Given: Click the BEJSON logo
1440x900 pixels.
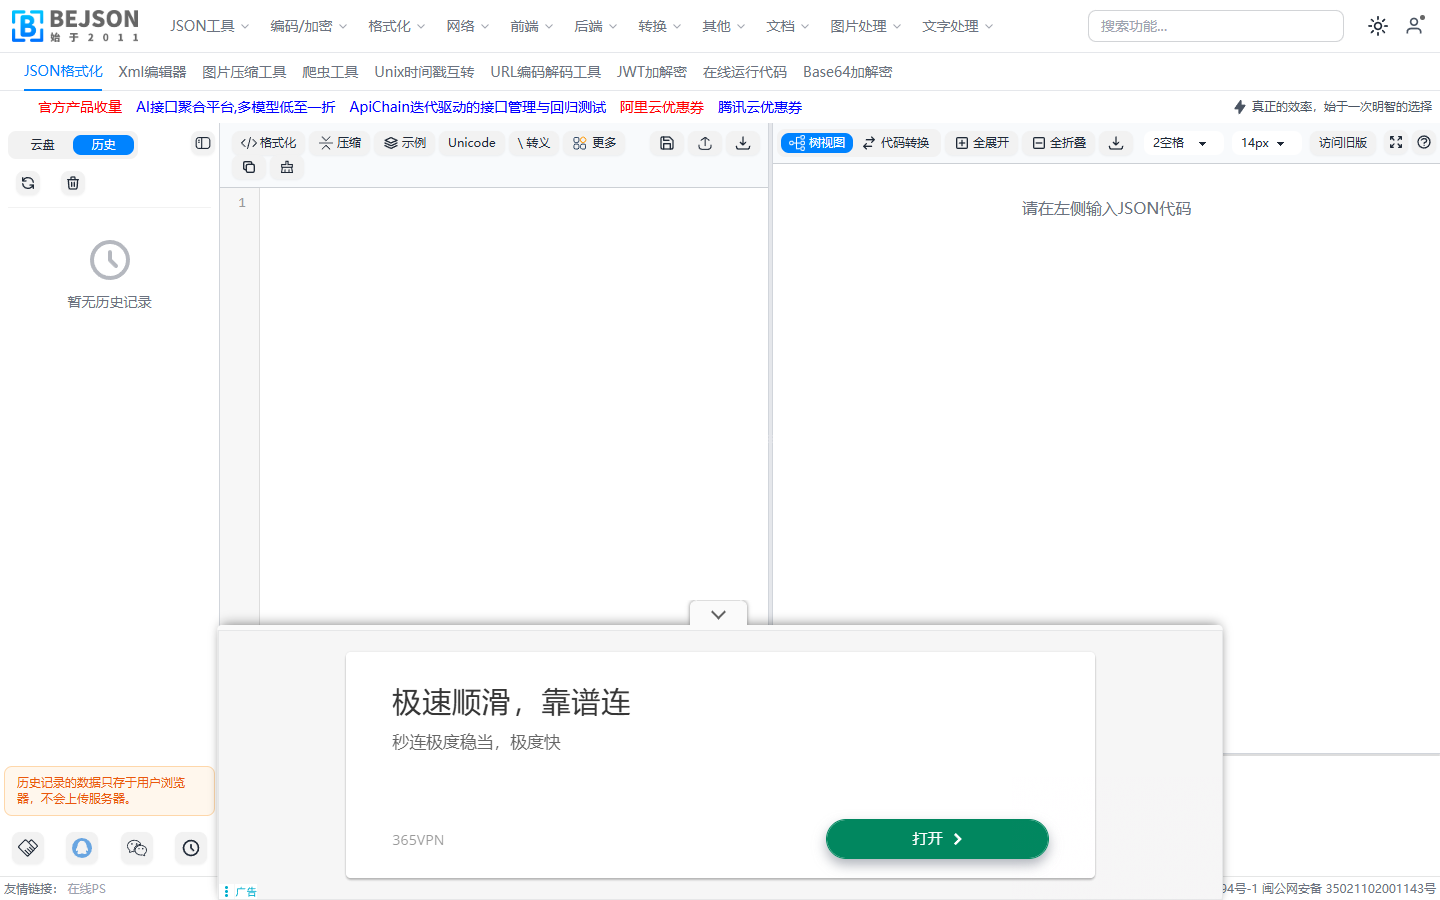Looking at the screenshot, I should tap(75, 26).
